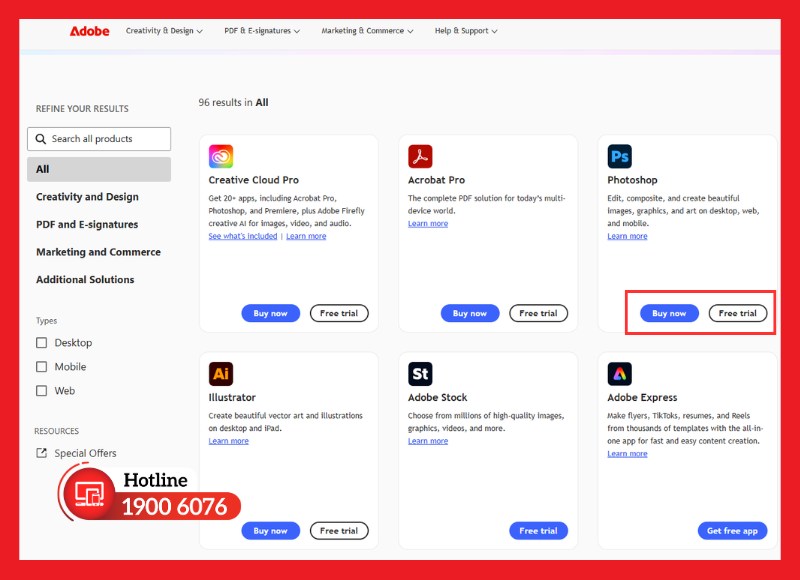800x580 pixels.
Task: Click the Adobe logo
Action: pyautogui.click(x=89, y=31)
